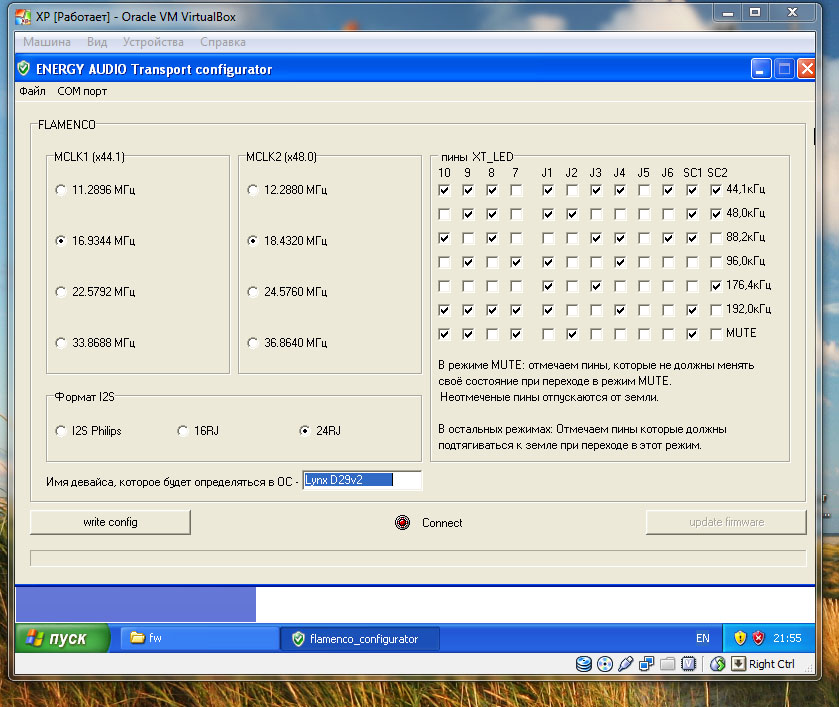Select MCLK2 36.8640 МГц radio button

click(x=253, y=343)
